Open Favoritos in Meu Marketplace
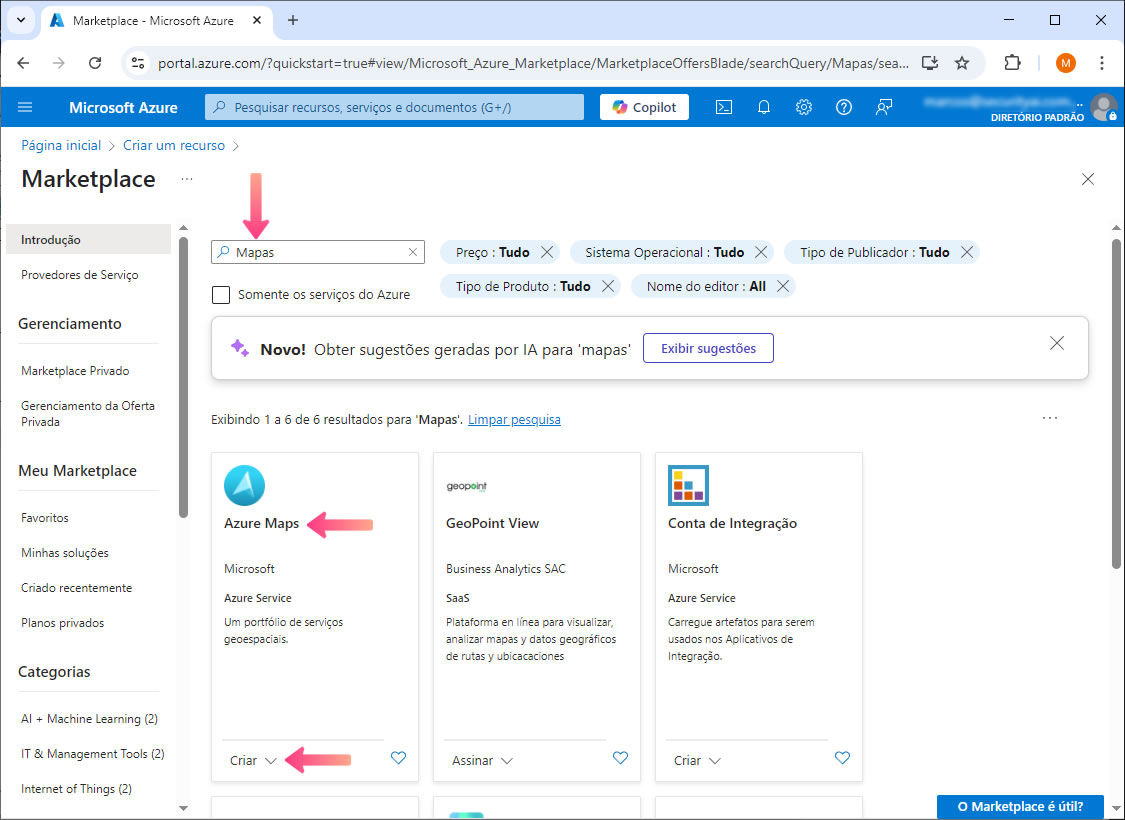1125x820 pixels. click(44, 517)
